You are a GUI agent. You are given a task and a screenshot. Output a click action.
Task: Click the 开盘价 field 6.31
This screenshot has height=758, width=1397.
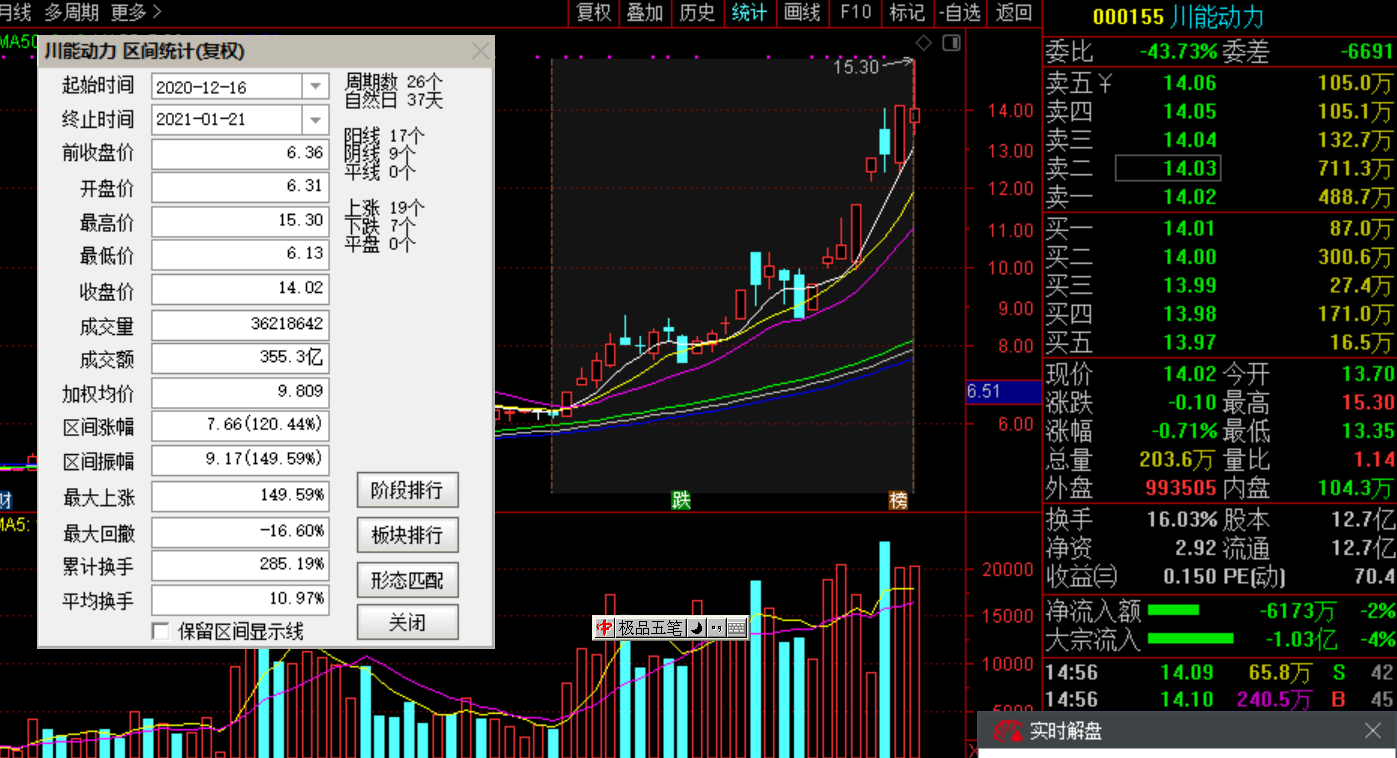pyautogui.click(x=240, y=188)
